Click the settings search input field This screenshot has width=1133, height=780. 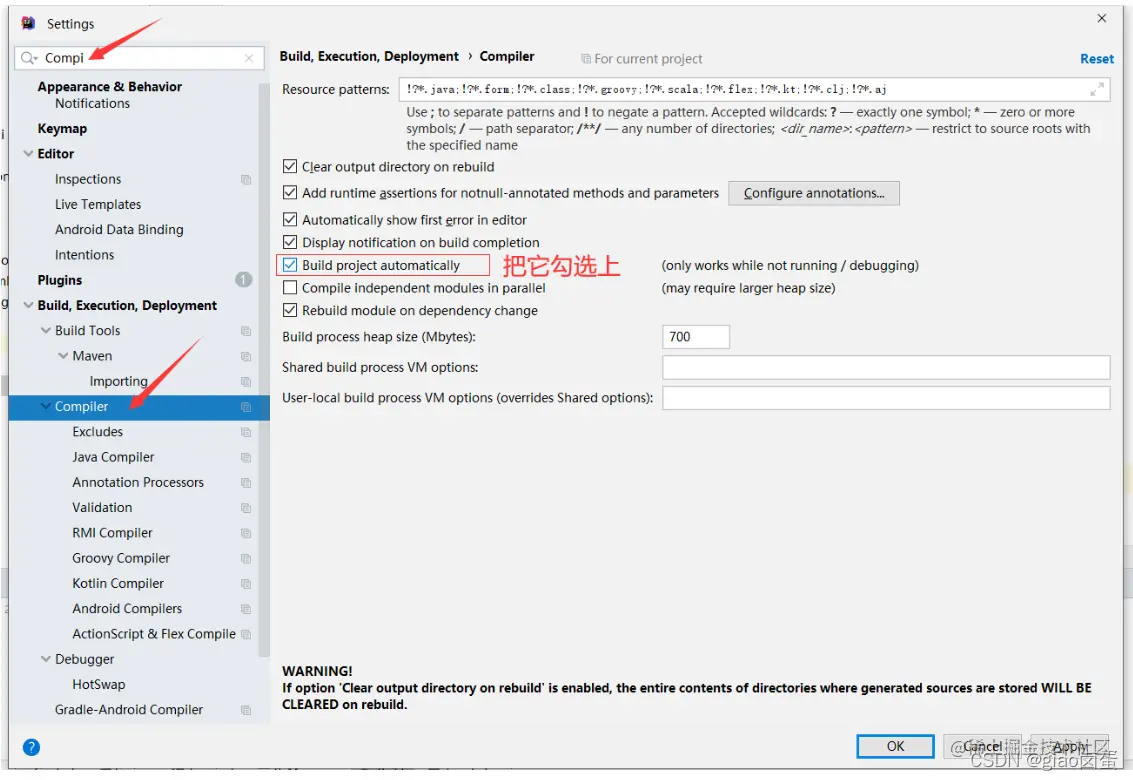click(139, 58)
